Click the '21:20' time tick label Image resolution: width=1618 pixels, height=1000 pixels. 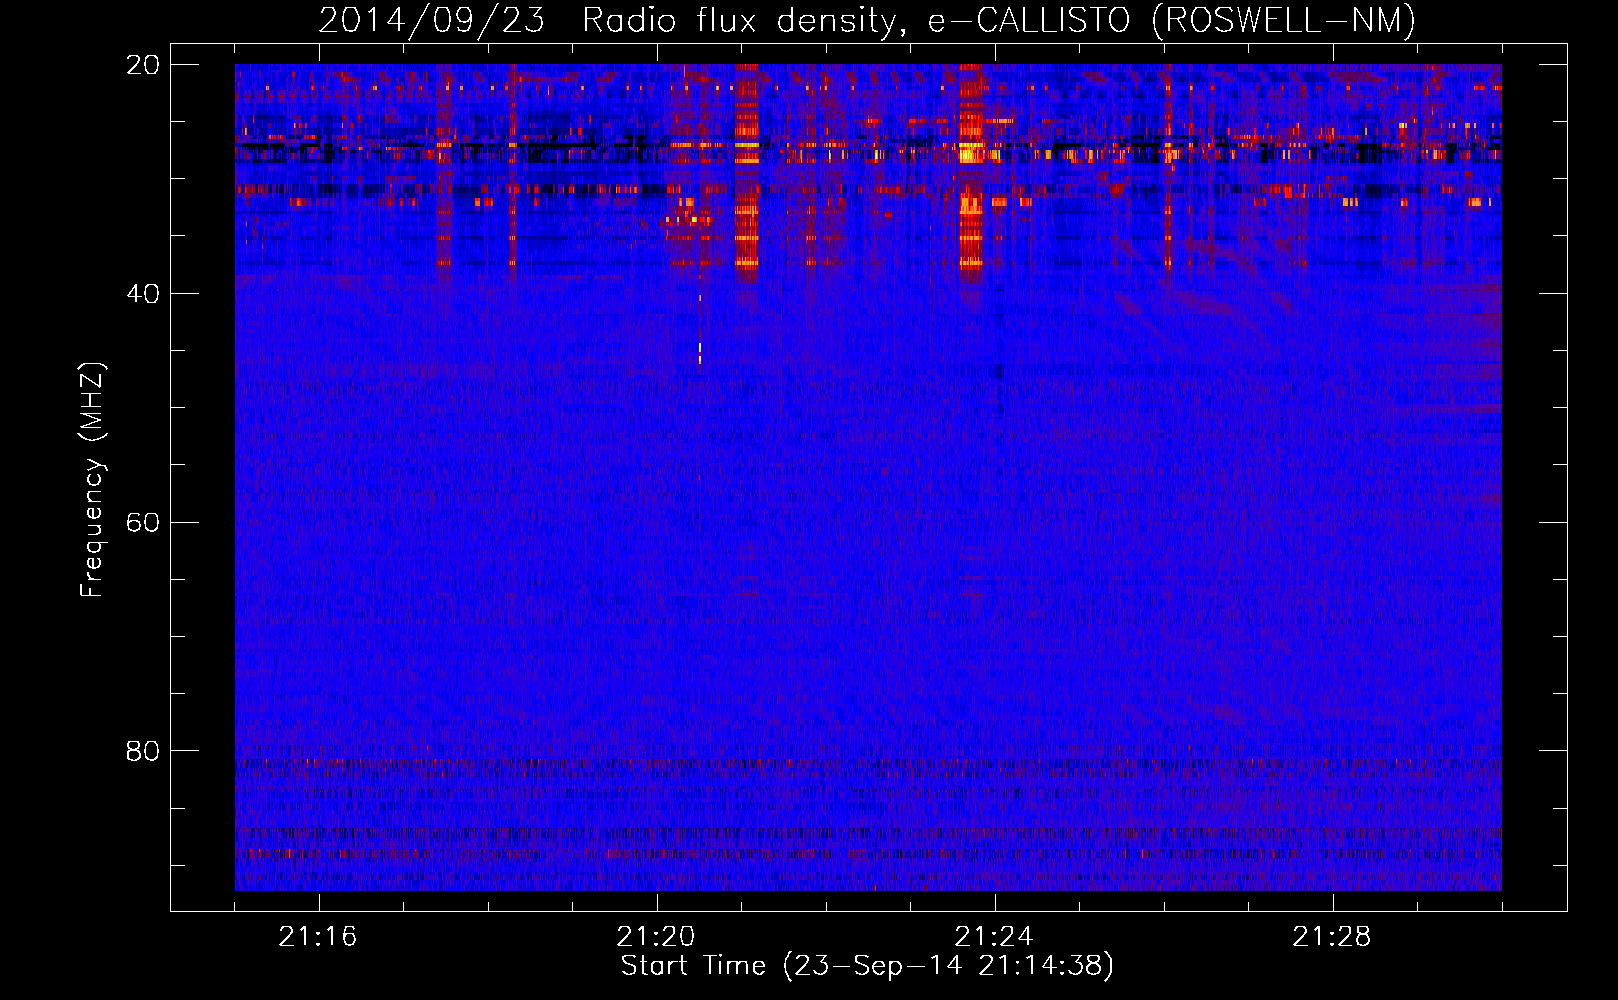[656, 937]
